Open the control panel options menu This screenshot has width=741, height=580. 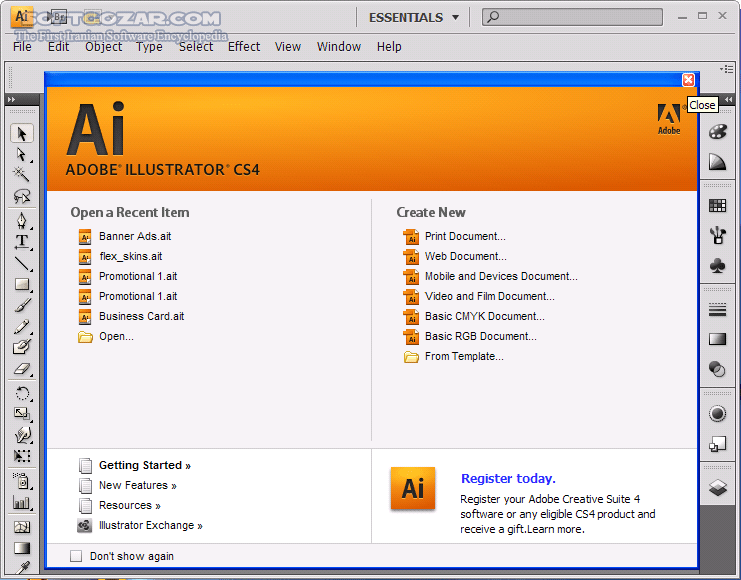coord(727,69)
